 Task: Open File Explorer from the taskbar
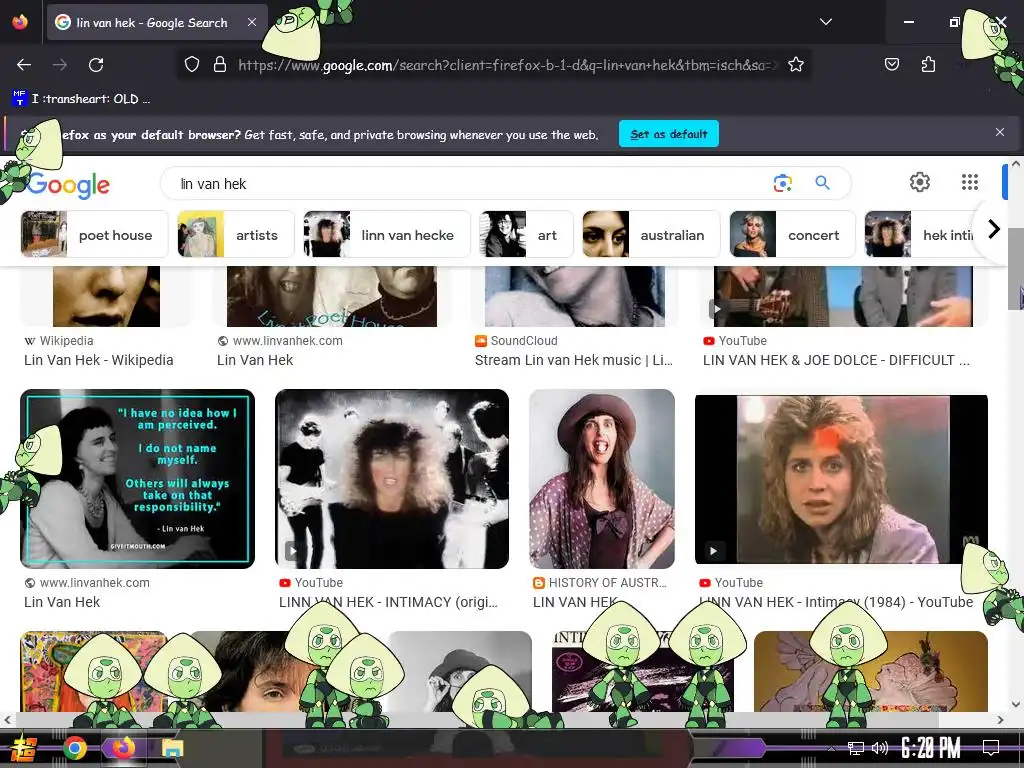pyautogui.click(x=173, y=748)
